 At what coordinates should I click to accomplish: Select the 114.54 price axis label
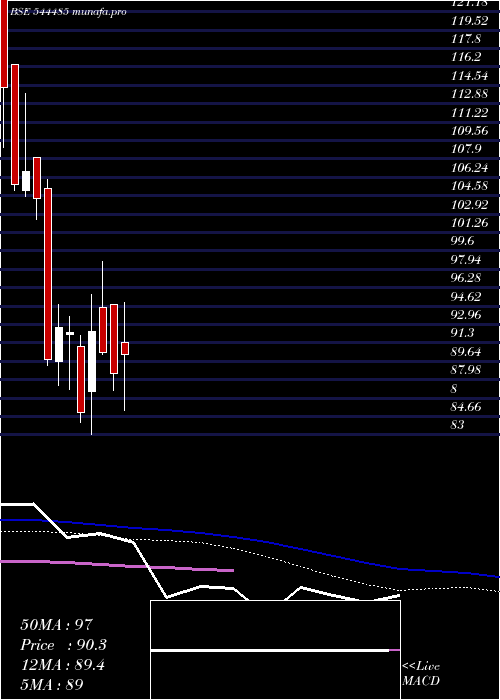[x=469, y=76]
